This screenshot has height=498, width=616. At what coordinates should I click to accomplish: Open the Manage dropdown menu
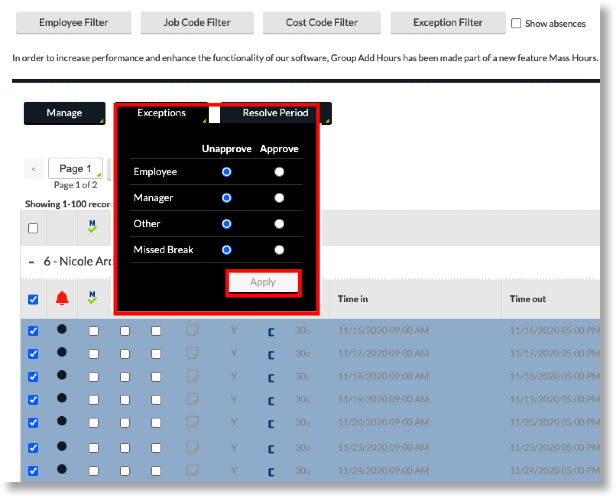[x=64, y=113]
